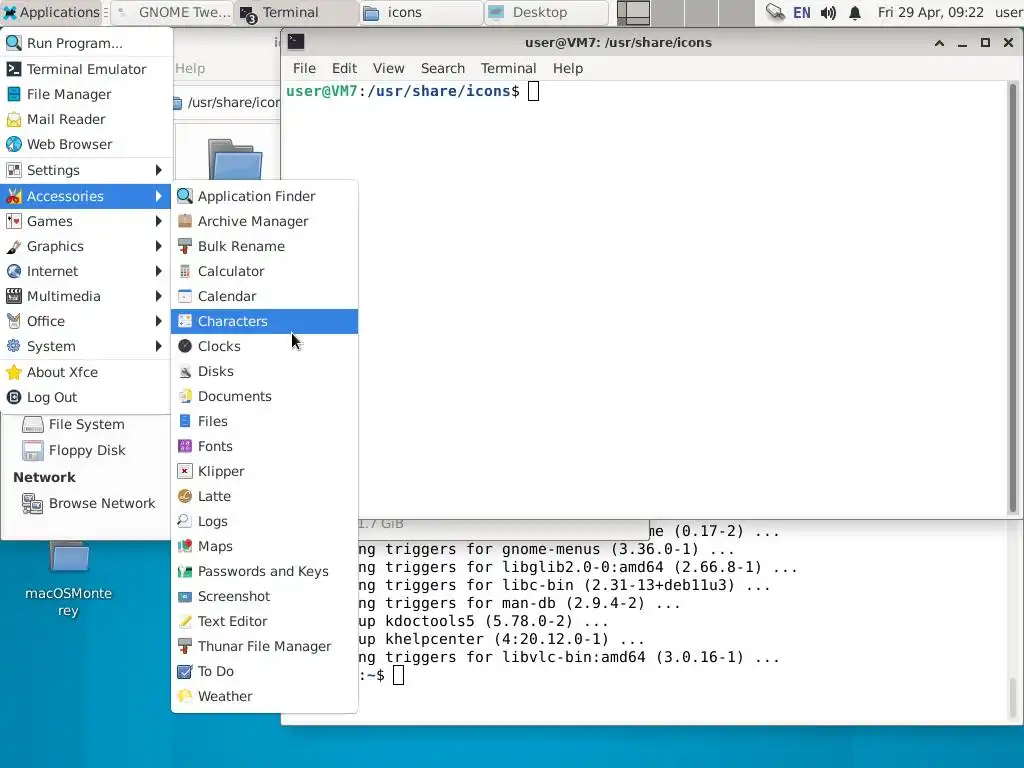
Task: Click the EN keyboard layout indicator
Action: point(801,12)
